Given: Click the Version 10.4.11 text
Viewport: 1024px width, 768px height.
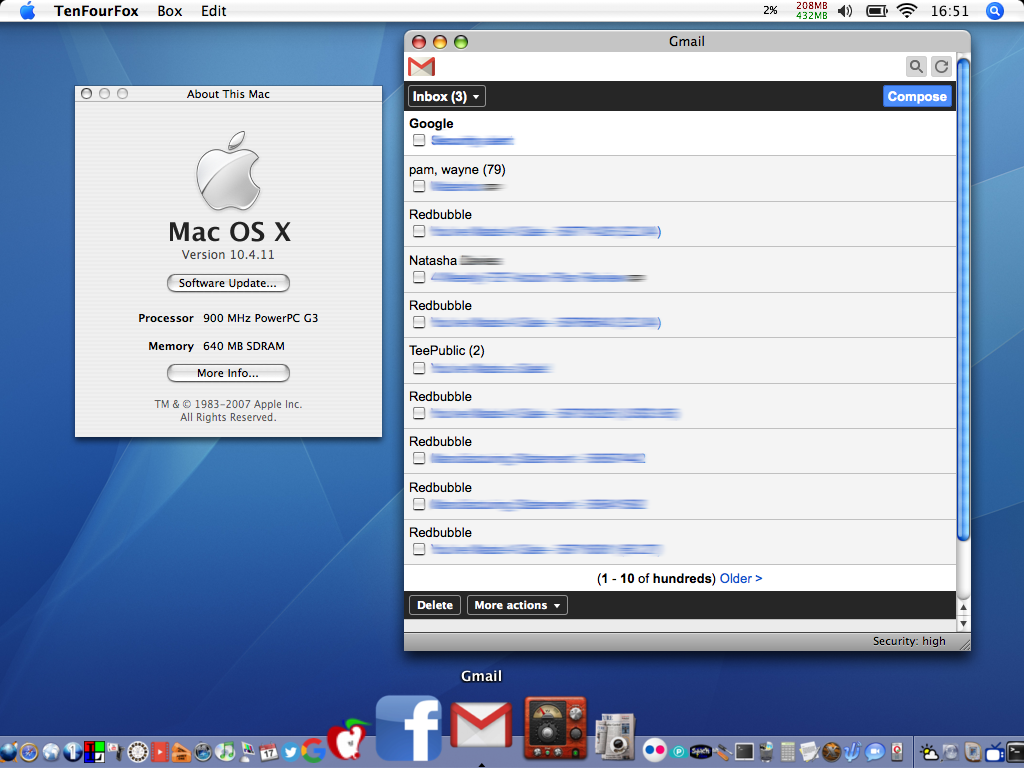Looking at the screenshot, I should coord(228,255).
